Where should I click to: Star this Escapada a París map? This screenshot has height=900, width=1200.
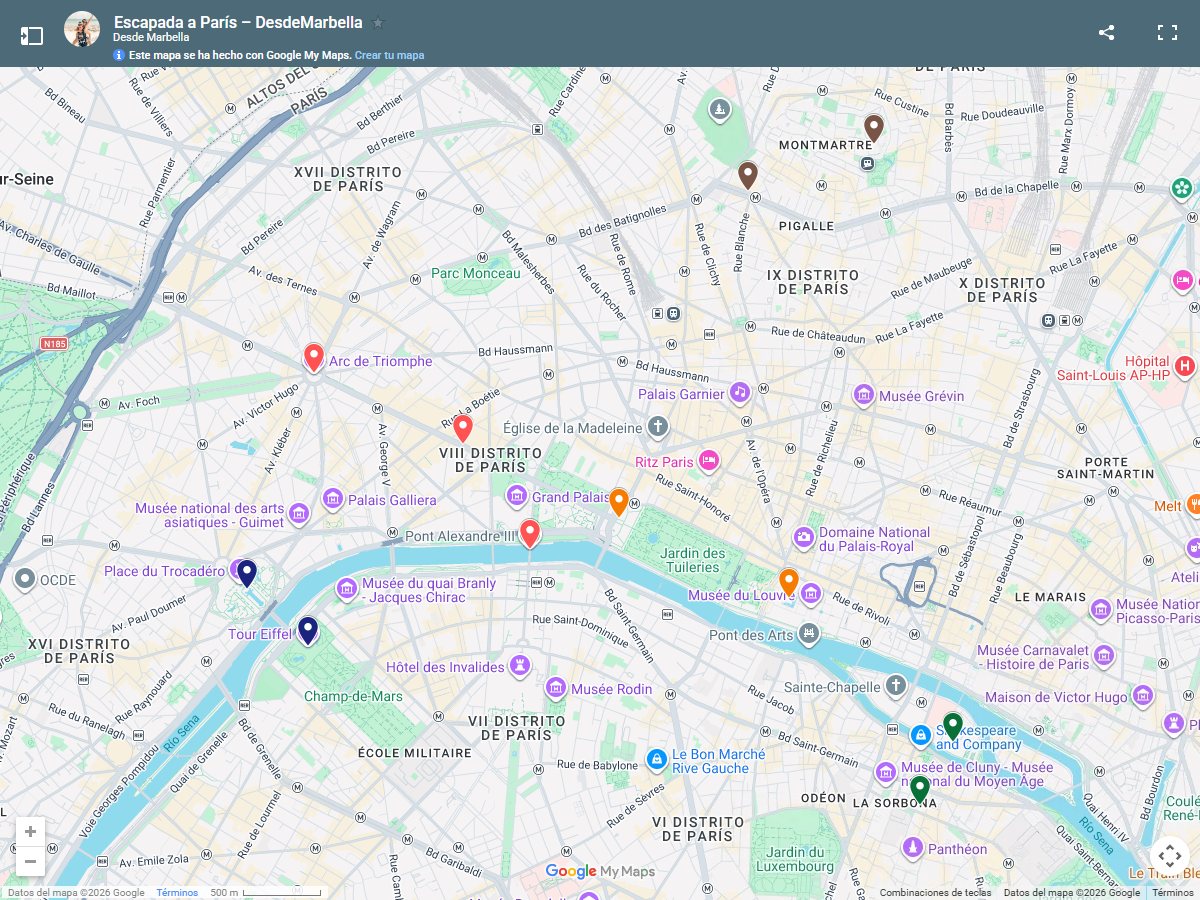377,22
